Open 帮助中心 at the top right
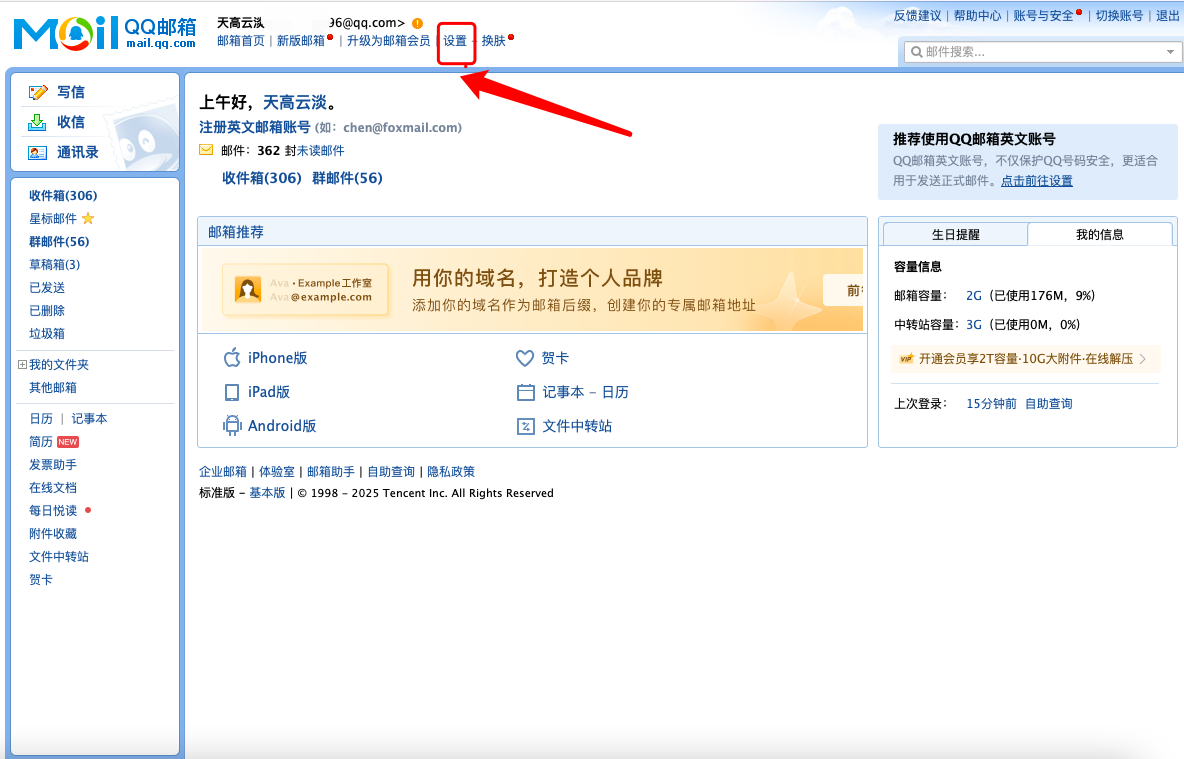This screenshot has height=759, width=1184. pyautogui.click(x=977, y=16)
